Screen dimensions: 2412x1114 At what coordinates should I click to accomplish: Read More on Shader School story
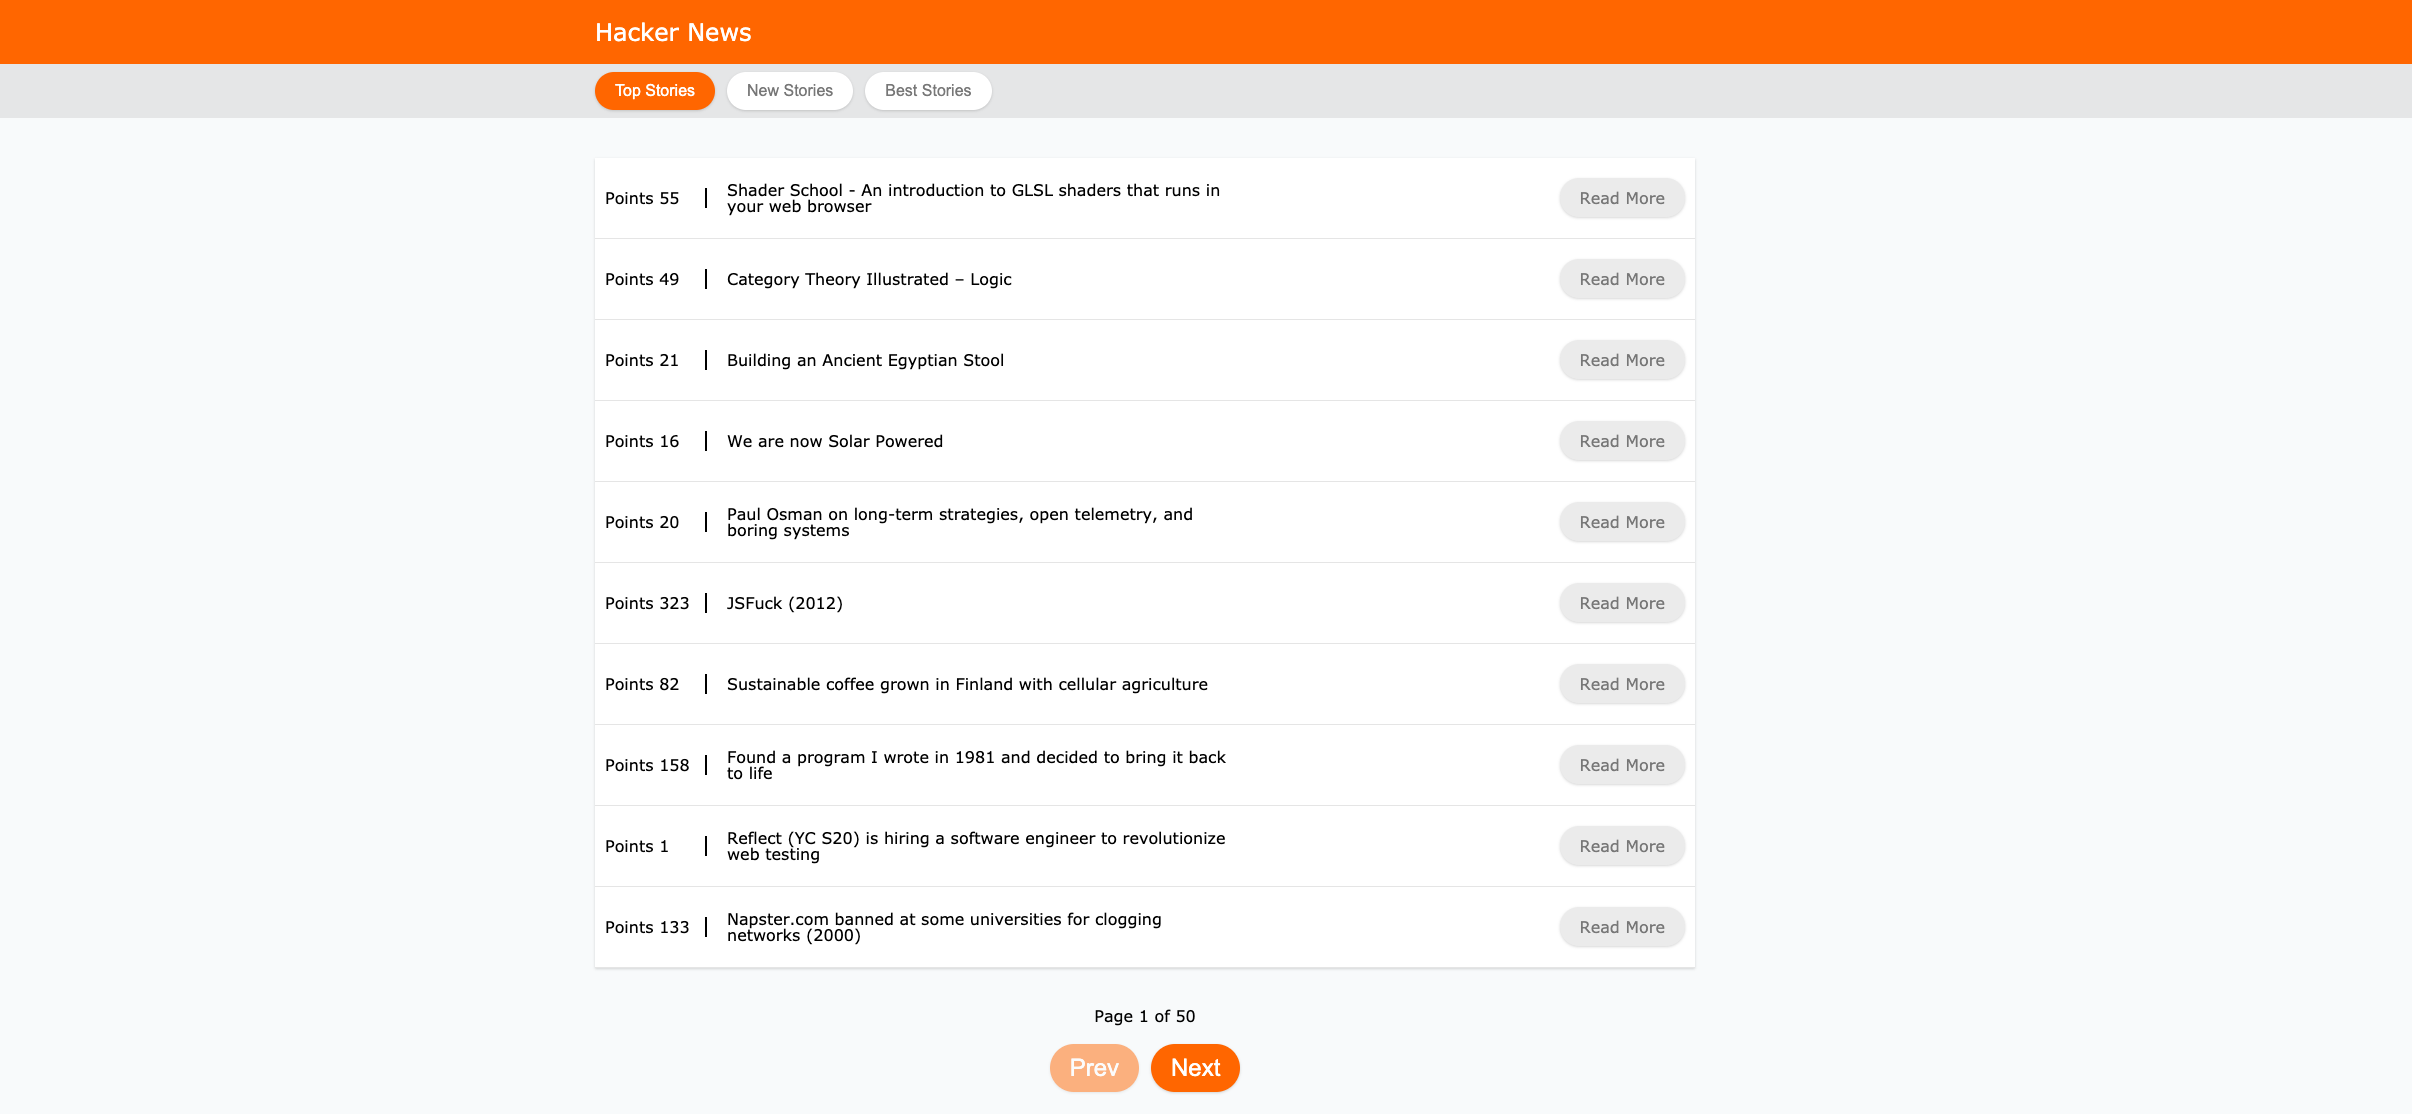[x=1621, y=199]
